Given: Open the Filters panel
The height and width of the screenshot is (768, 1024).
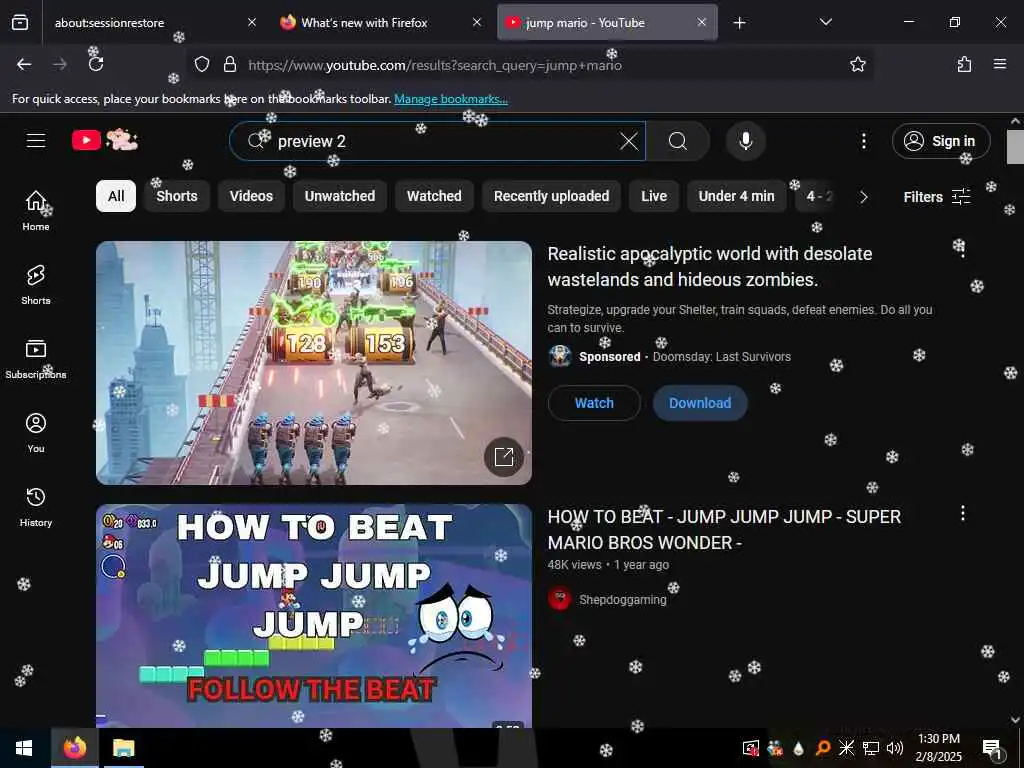Looking at the screenshot, I should [937, 197].
